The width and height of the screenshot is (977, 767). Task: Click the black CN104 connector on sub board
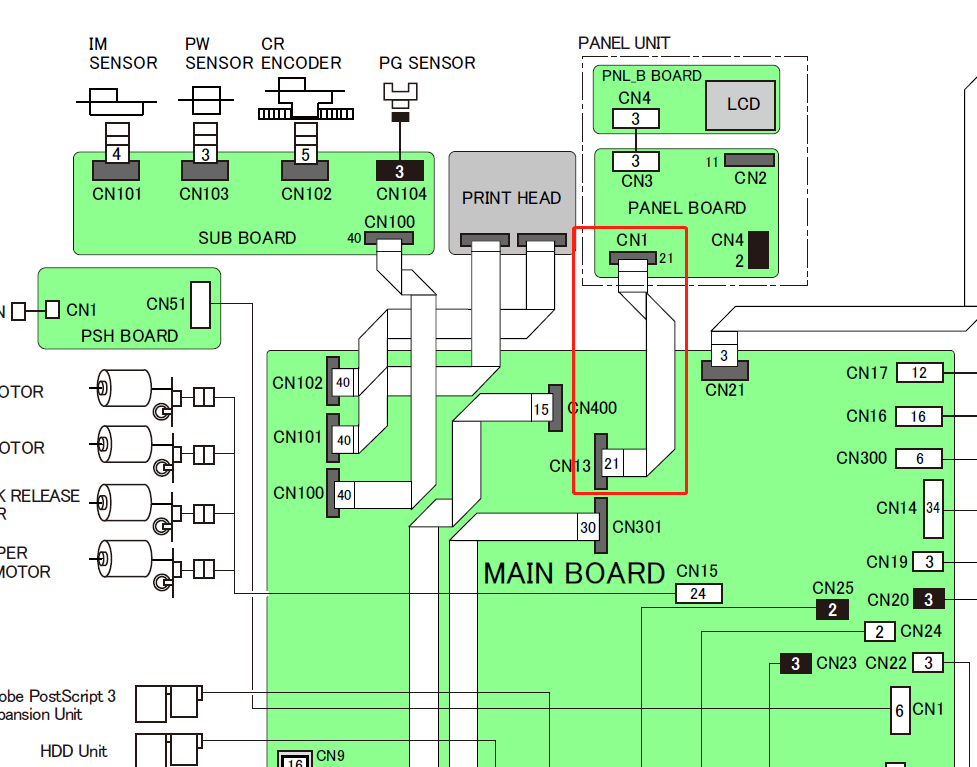click(x=400, y=171)
